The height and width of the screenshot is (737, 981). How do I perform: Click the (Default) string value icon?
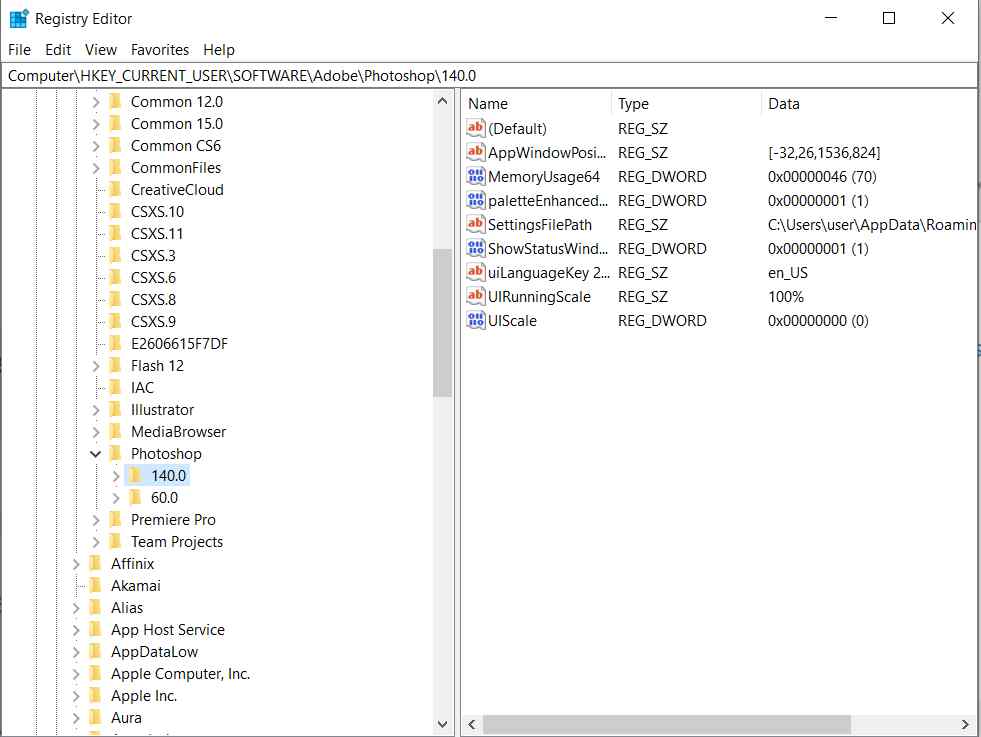[x=475, y=128]
